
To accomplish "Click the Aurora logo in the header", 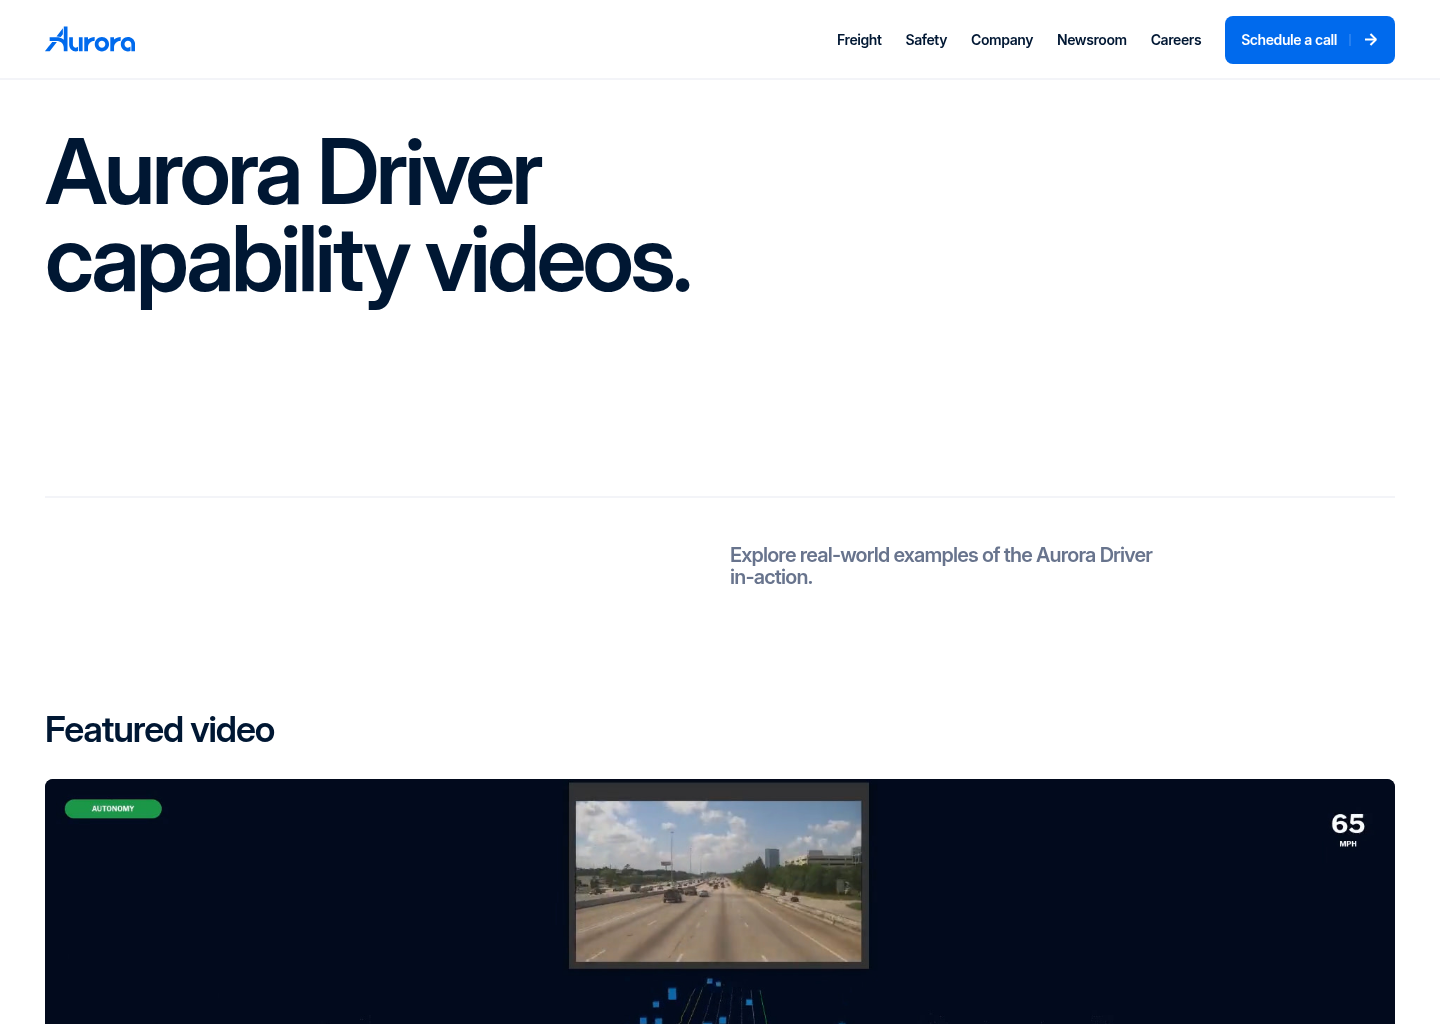I will [90, 40].
